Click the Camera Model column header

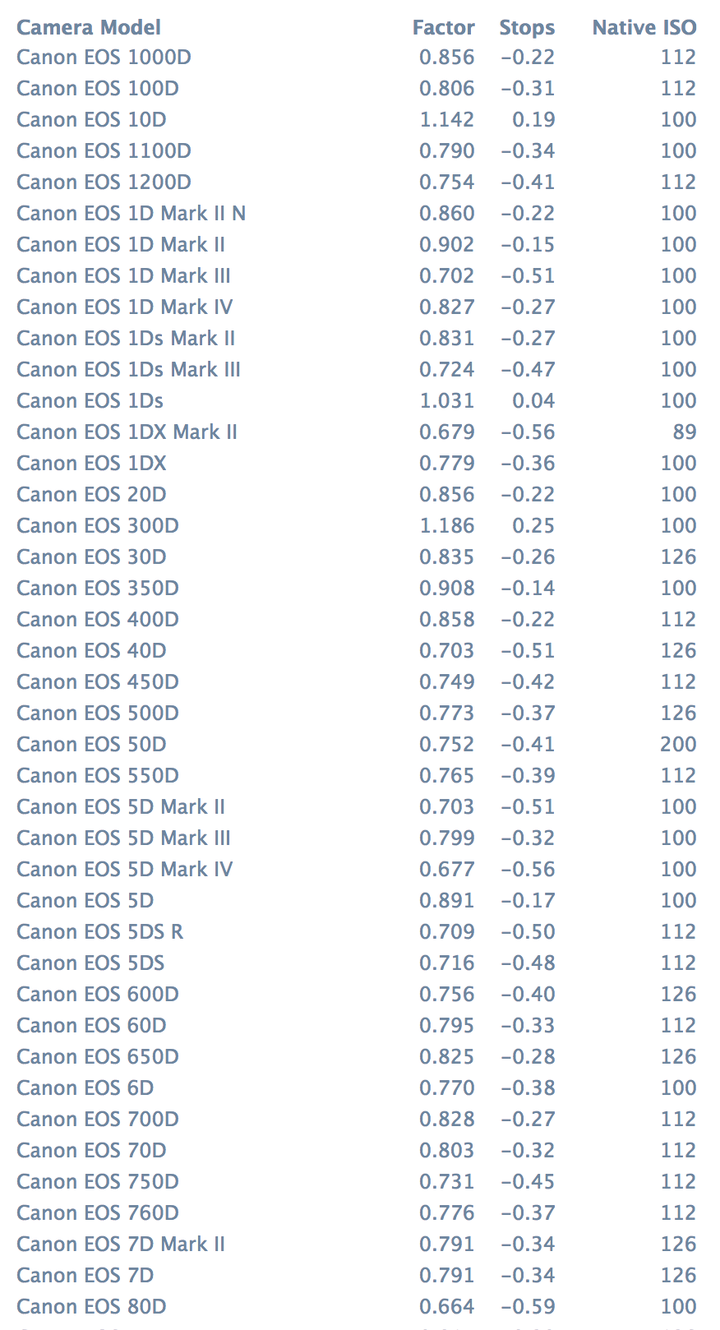click(89, 27)
